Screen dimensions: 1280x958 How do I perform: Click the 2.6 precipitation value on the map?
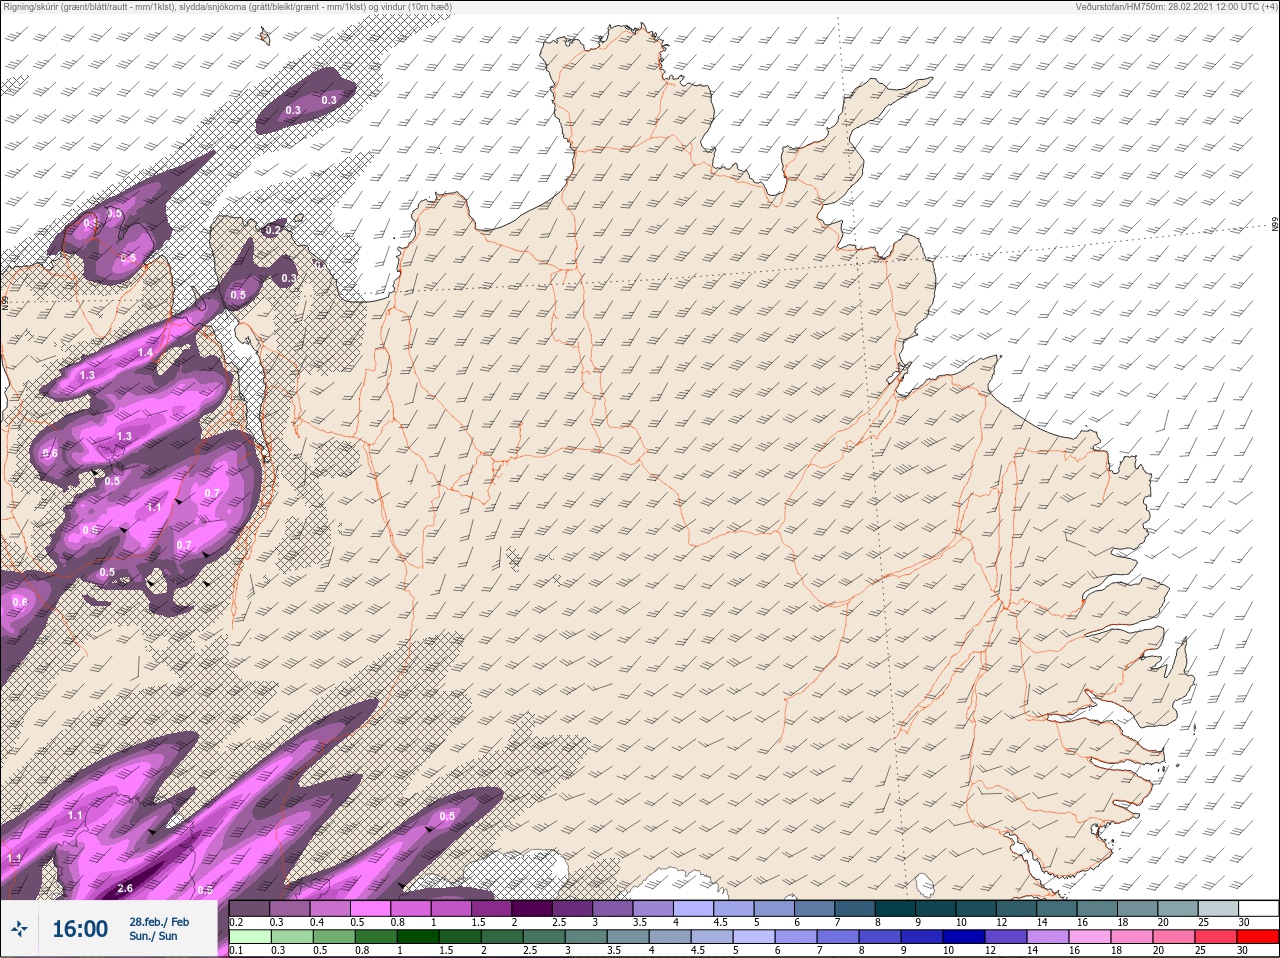(x=125, y=888)
